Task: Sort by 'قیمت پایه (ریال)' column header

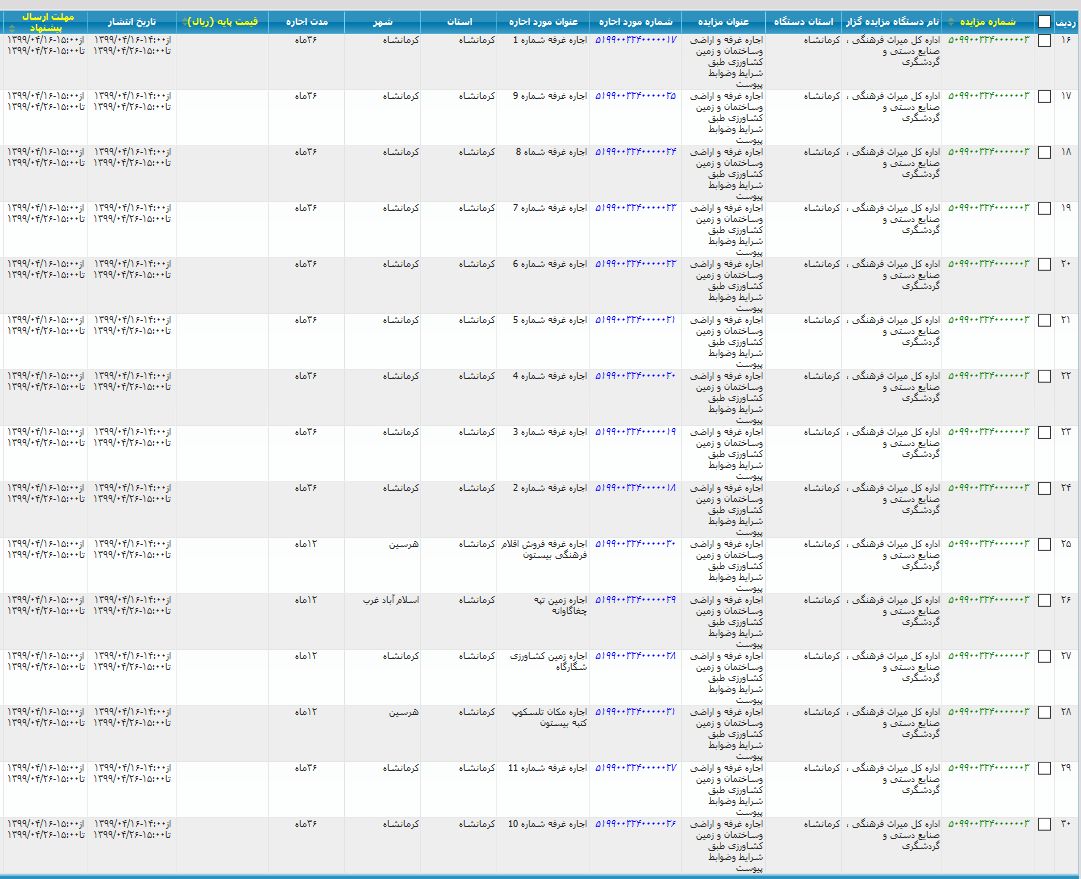Action: click(x=221, y=21)
